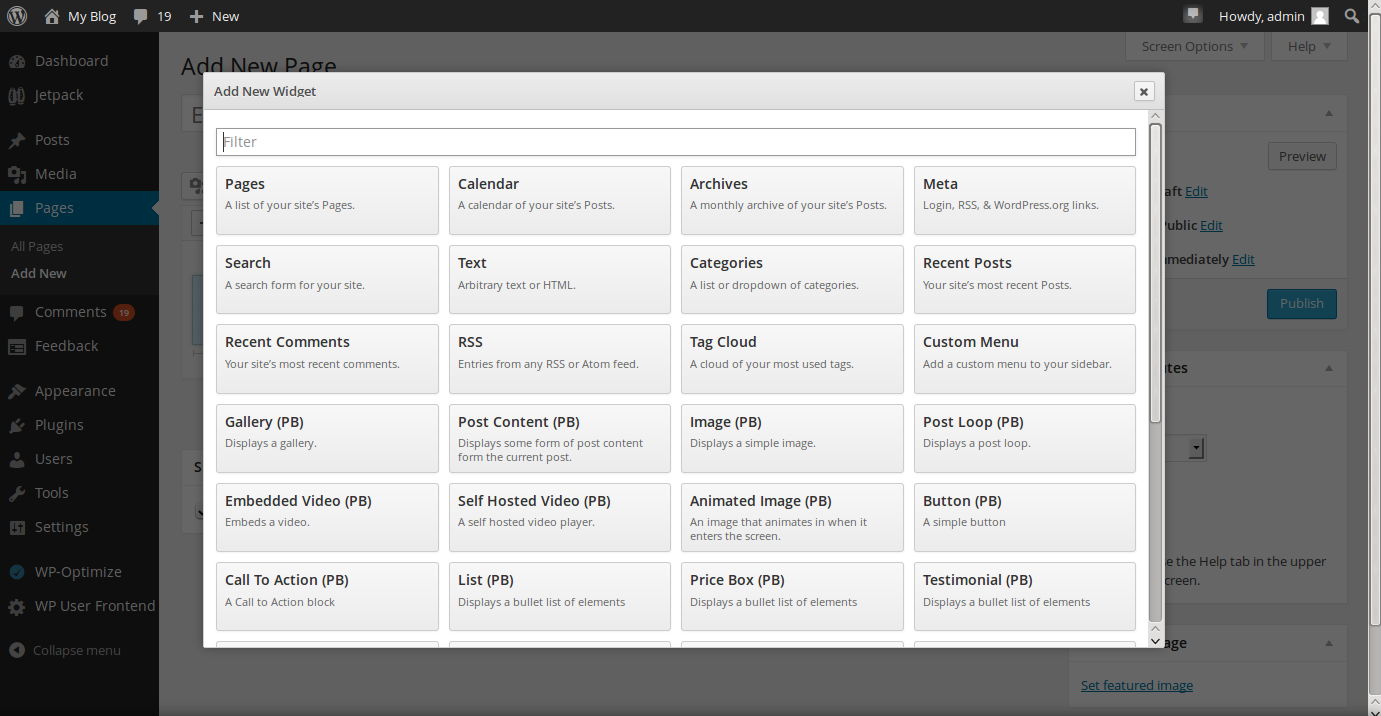This screenshot has width=1381, height=716.
Task: Click the WP-Optimize icon
Action: (x=17, y=572)
